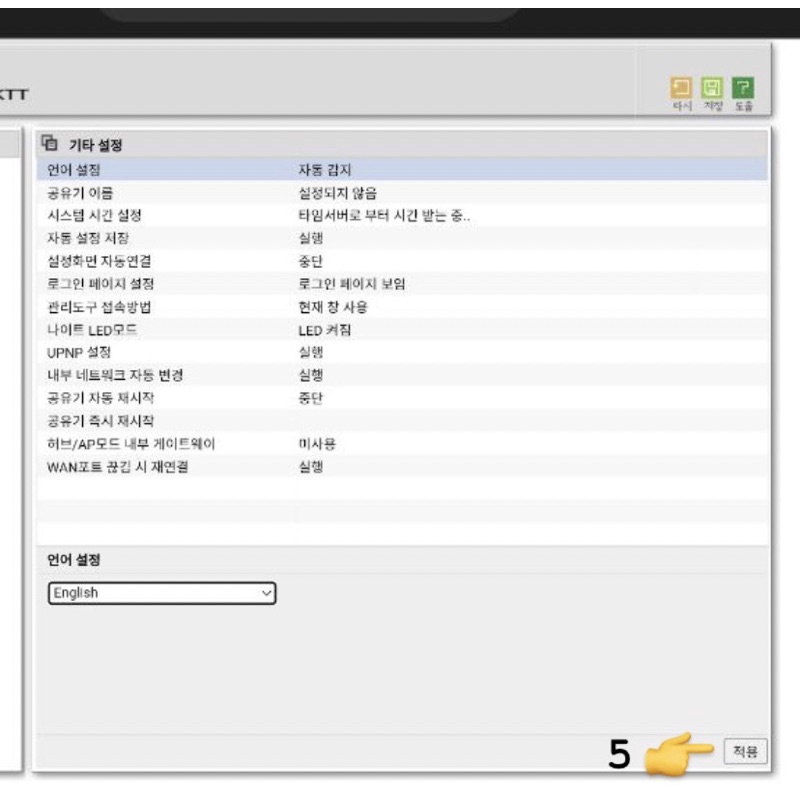Click the LED 켜짐 value

(324, 330)
